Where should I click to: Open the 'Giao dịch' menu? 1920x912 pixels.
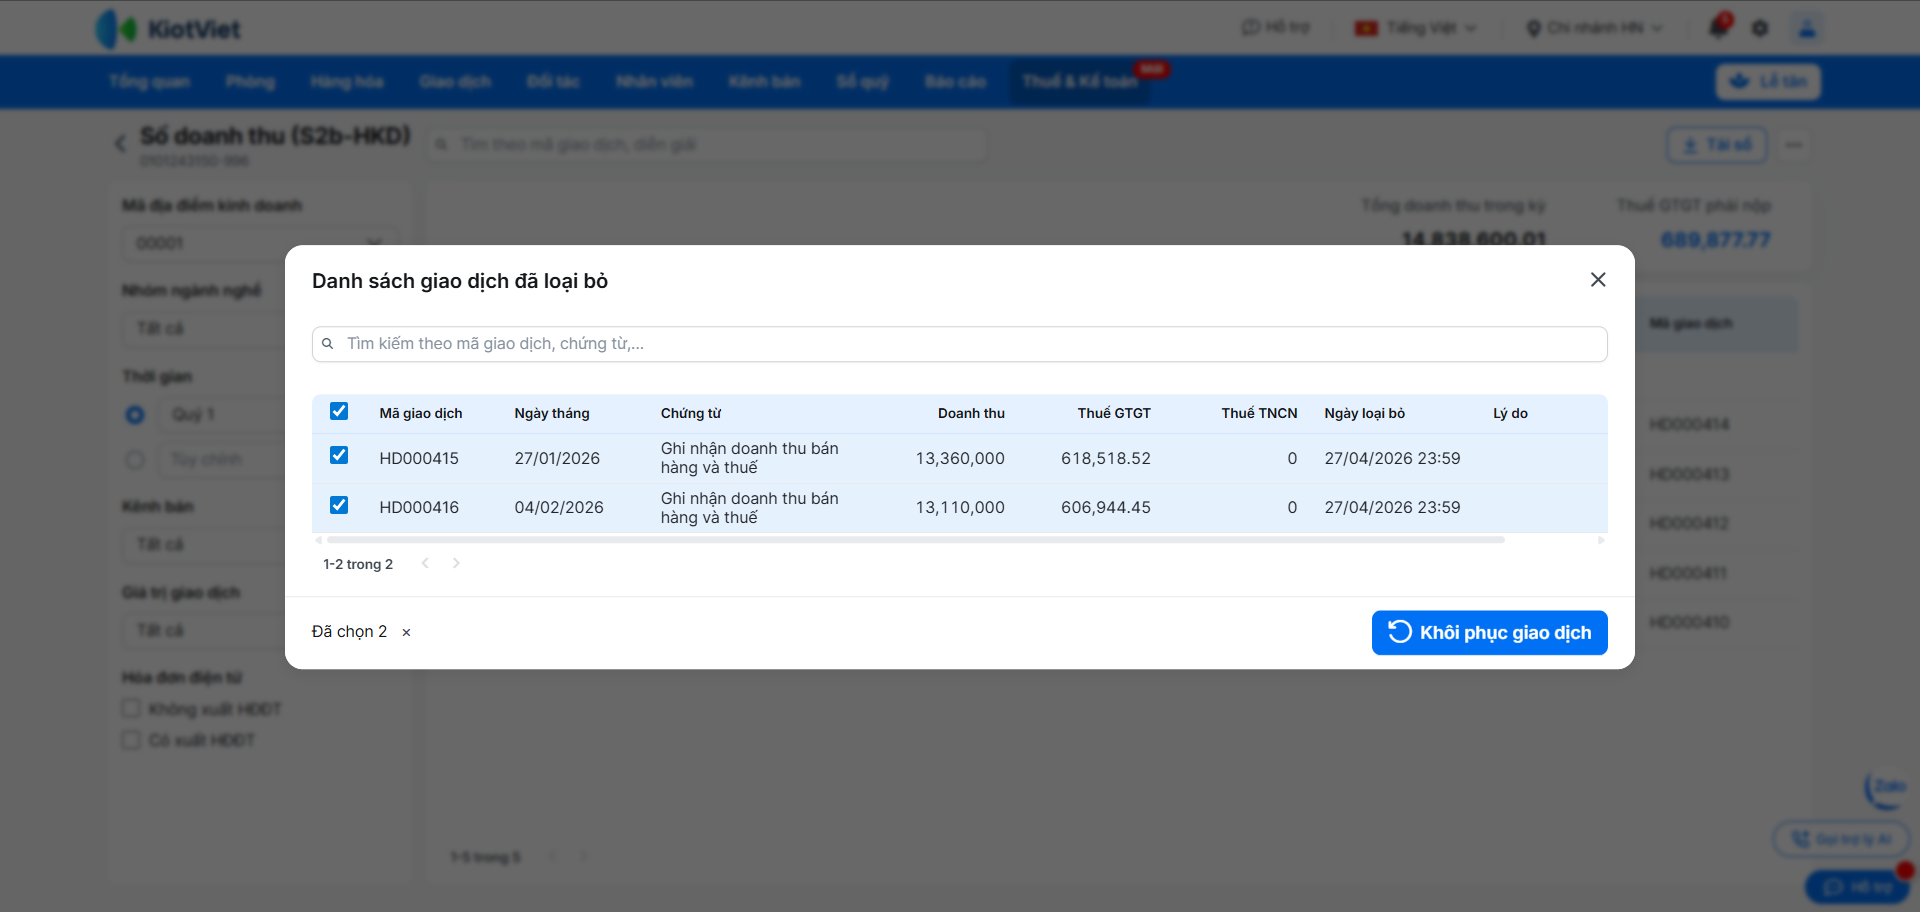point(455,81)
